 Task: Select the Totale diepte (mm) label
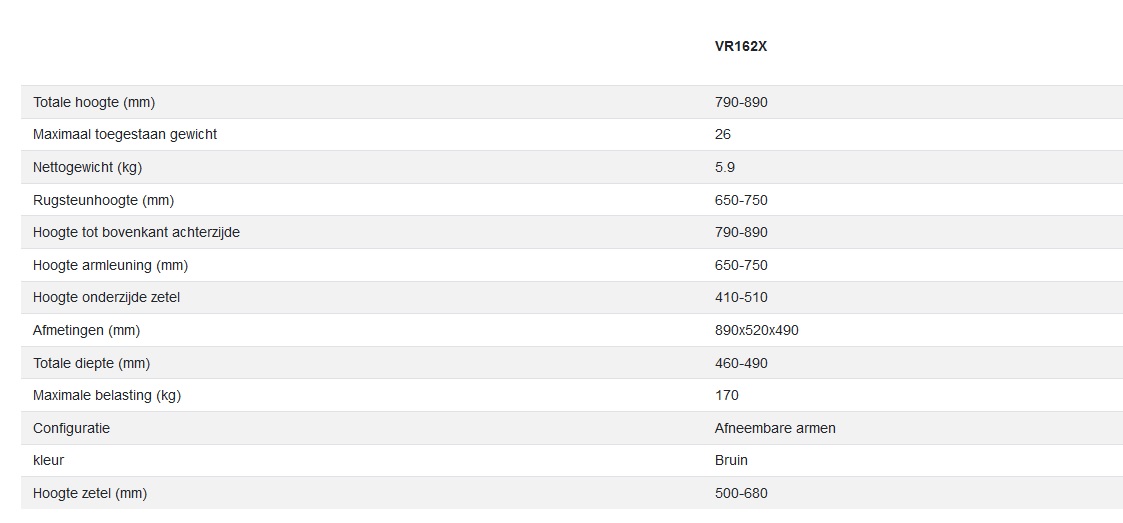[x=91, y=363]
